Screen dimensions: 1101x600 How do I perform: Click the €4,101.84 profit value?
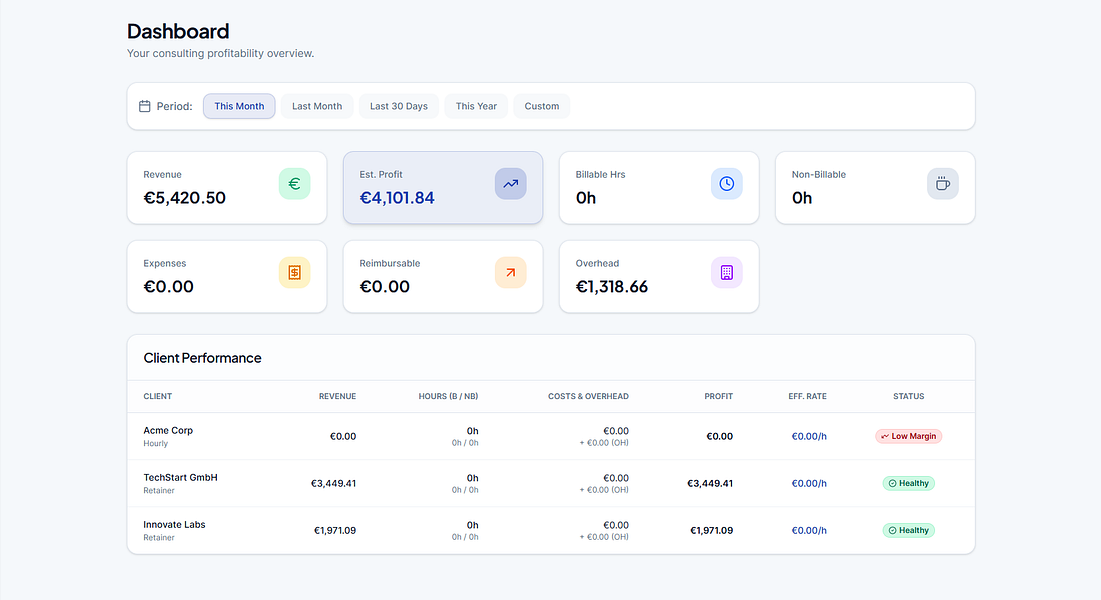point(397,198)
